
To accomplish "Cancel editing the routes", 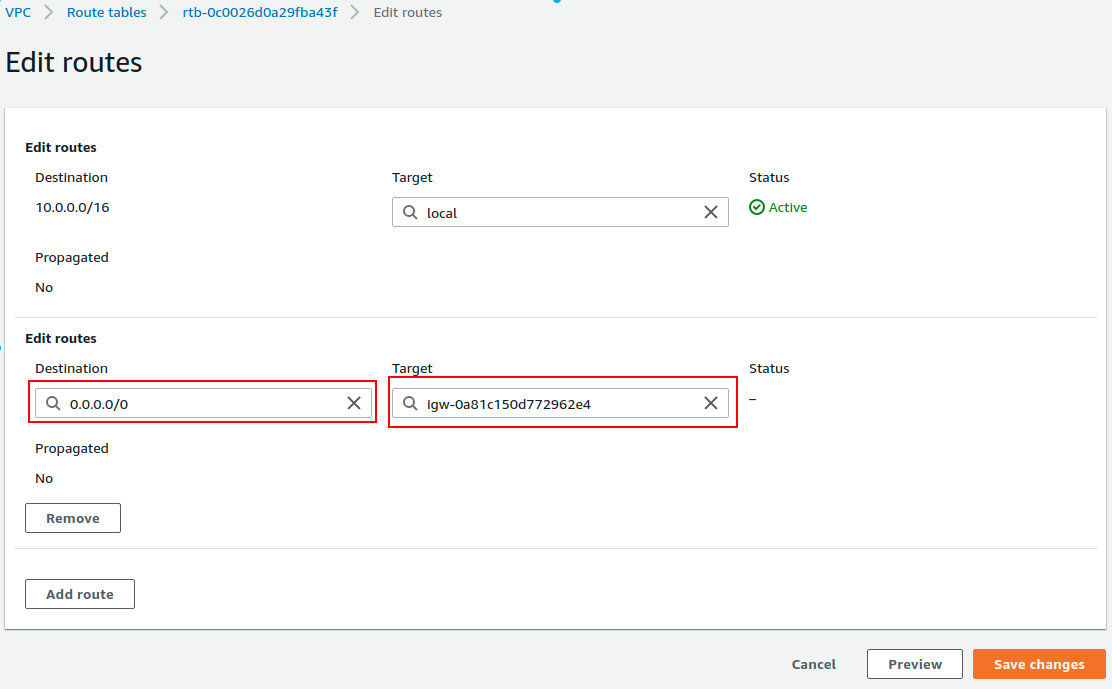I will (x=813, y=664).
